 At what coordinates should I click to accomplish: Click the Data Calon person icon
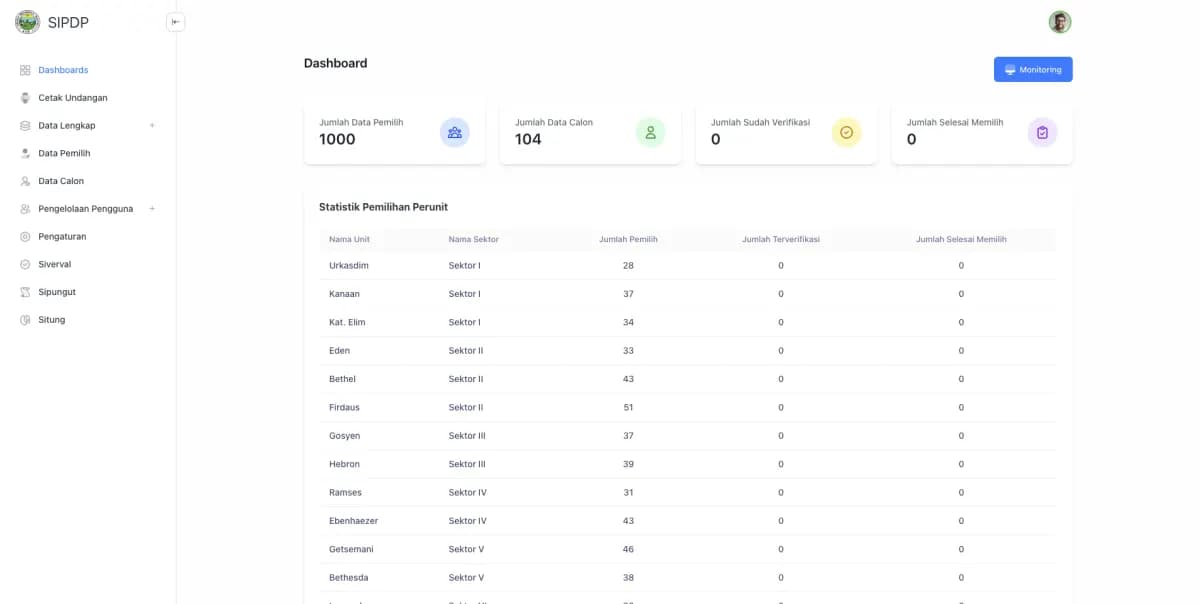coord(26,181)
